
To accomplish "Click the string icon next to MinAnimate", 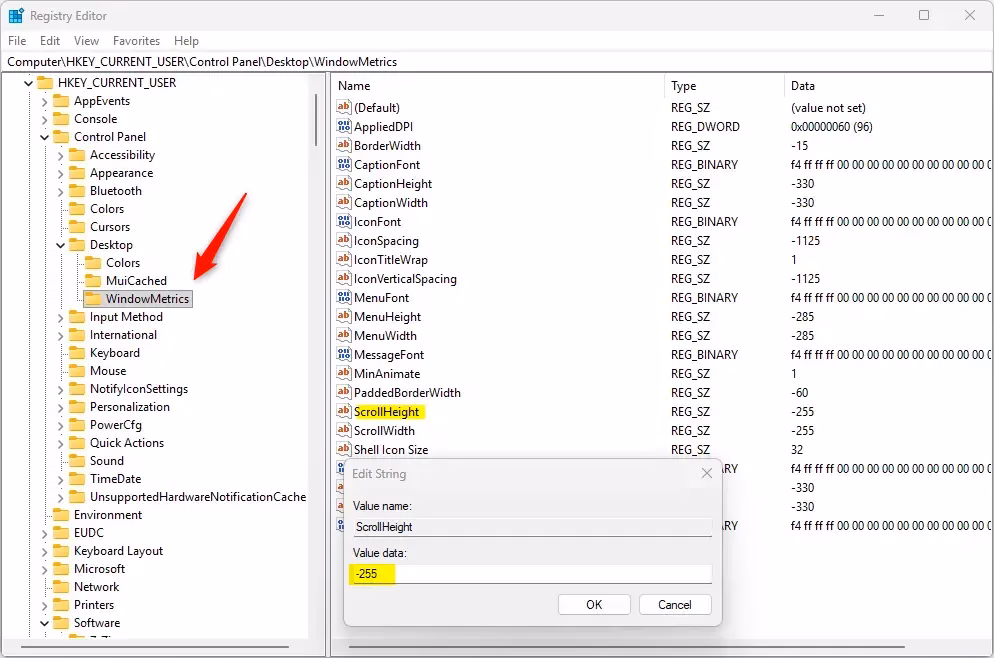I will coord(345,373).
